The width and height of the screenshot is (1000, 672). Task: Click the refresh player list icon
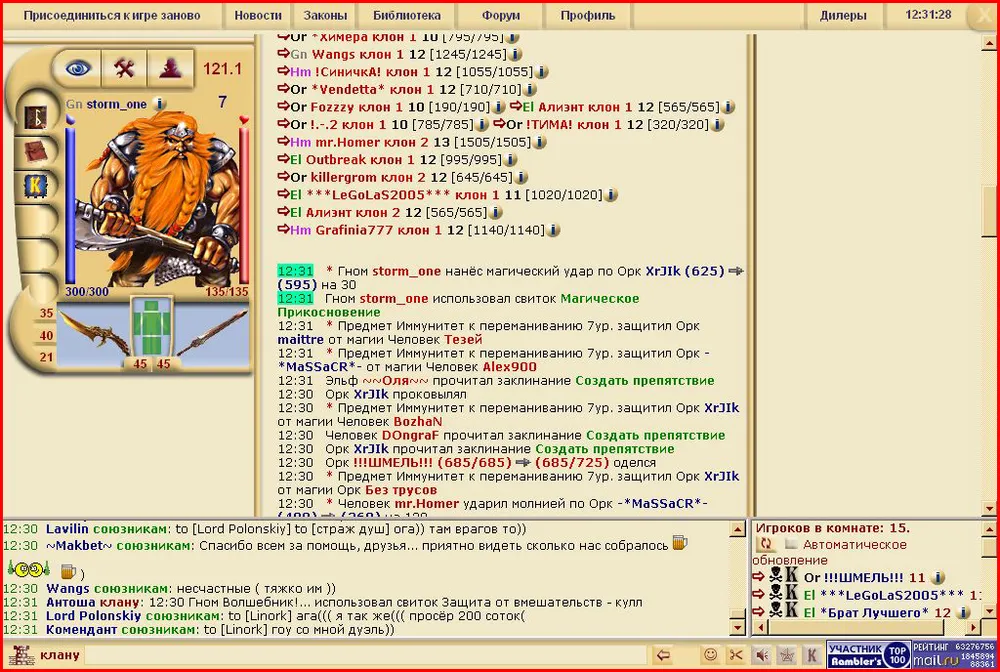click(766, 545)
